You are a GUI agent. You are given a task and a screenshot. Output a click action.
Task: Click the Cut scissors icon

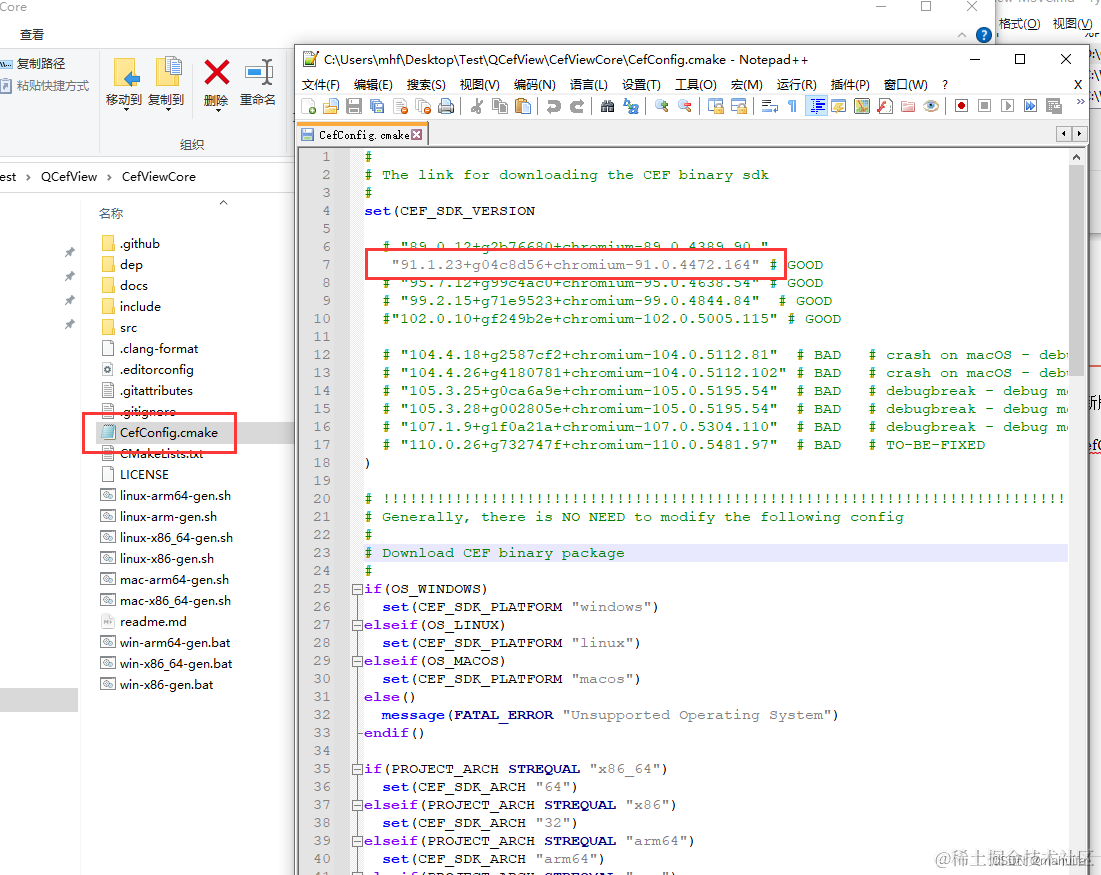(477, 106)
